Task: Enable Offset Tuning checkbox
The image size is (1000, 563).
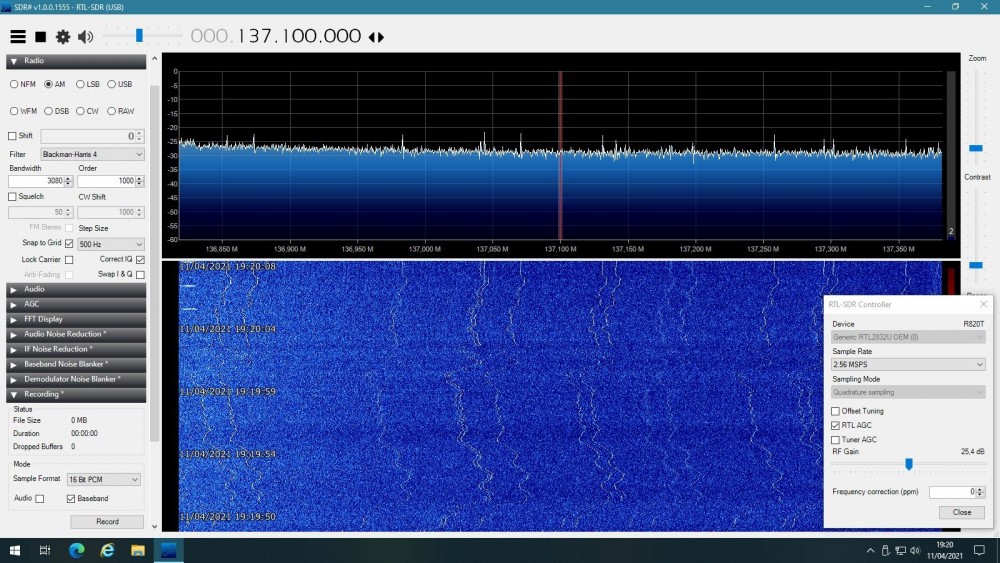Action: (x=835, y=411)
